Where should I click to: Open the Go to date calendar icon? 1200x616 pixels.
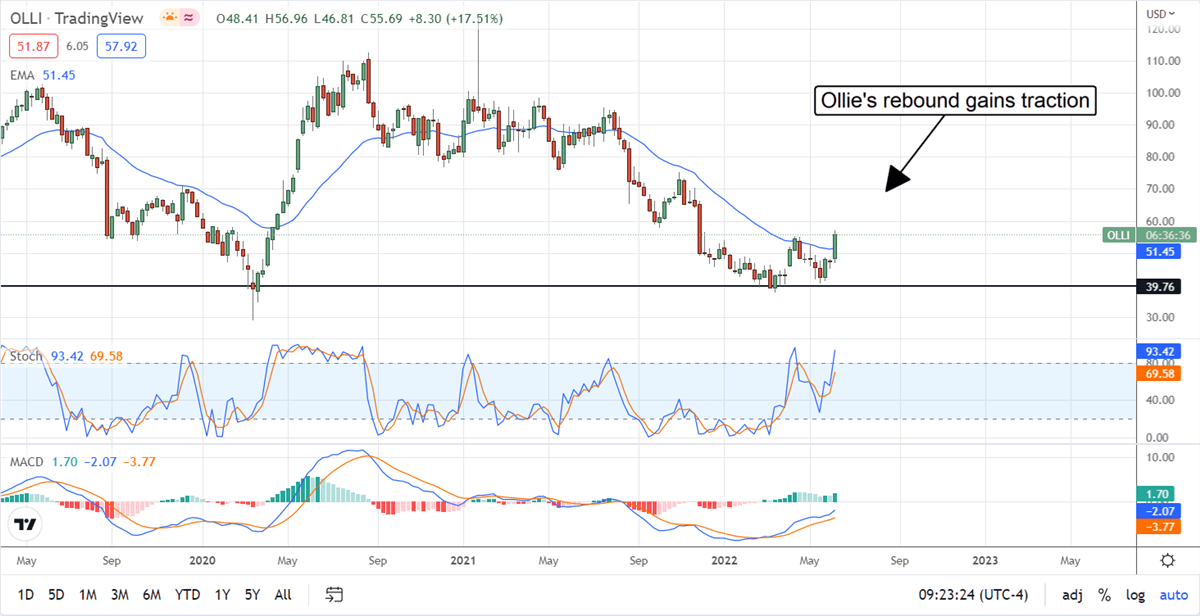click(x=335, y=595)
